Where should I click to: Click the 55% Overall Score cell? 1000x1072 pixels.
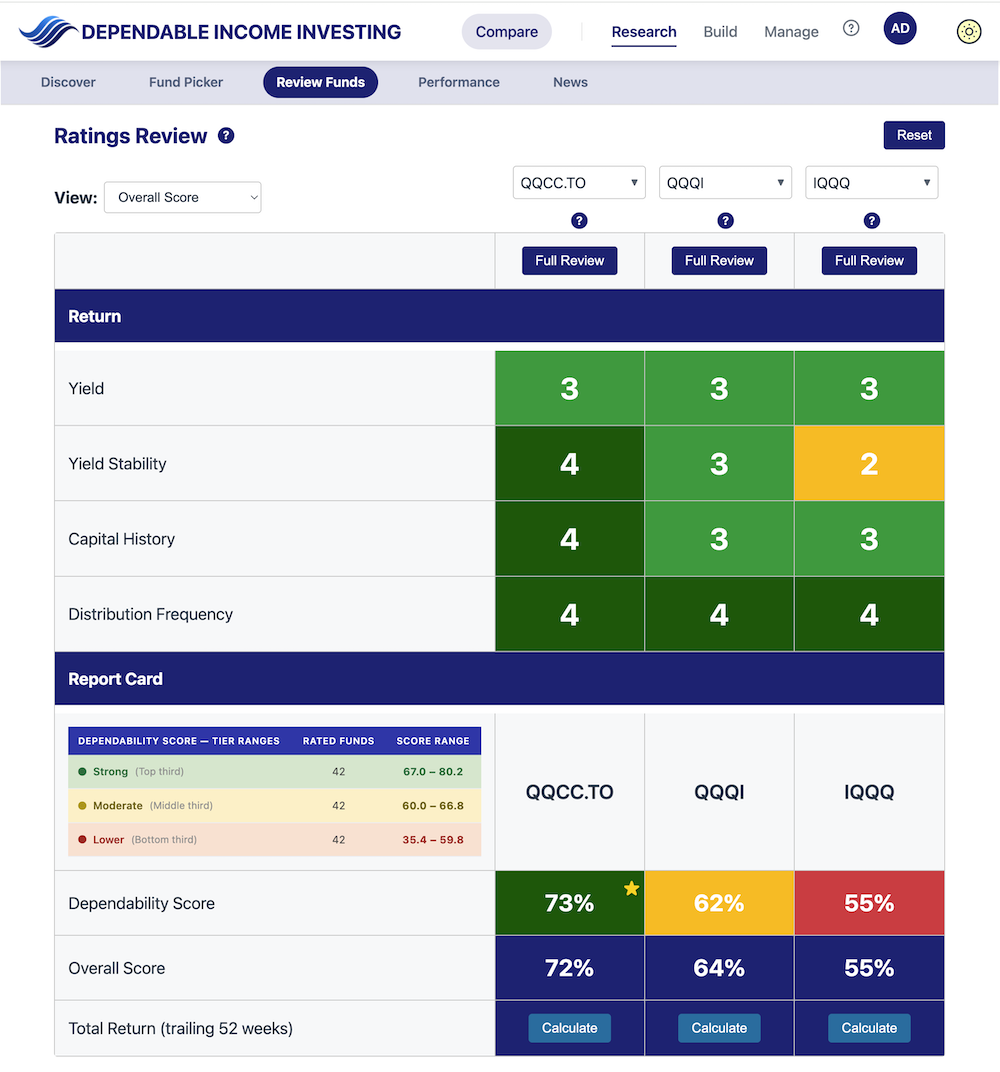pos(869,968)
